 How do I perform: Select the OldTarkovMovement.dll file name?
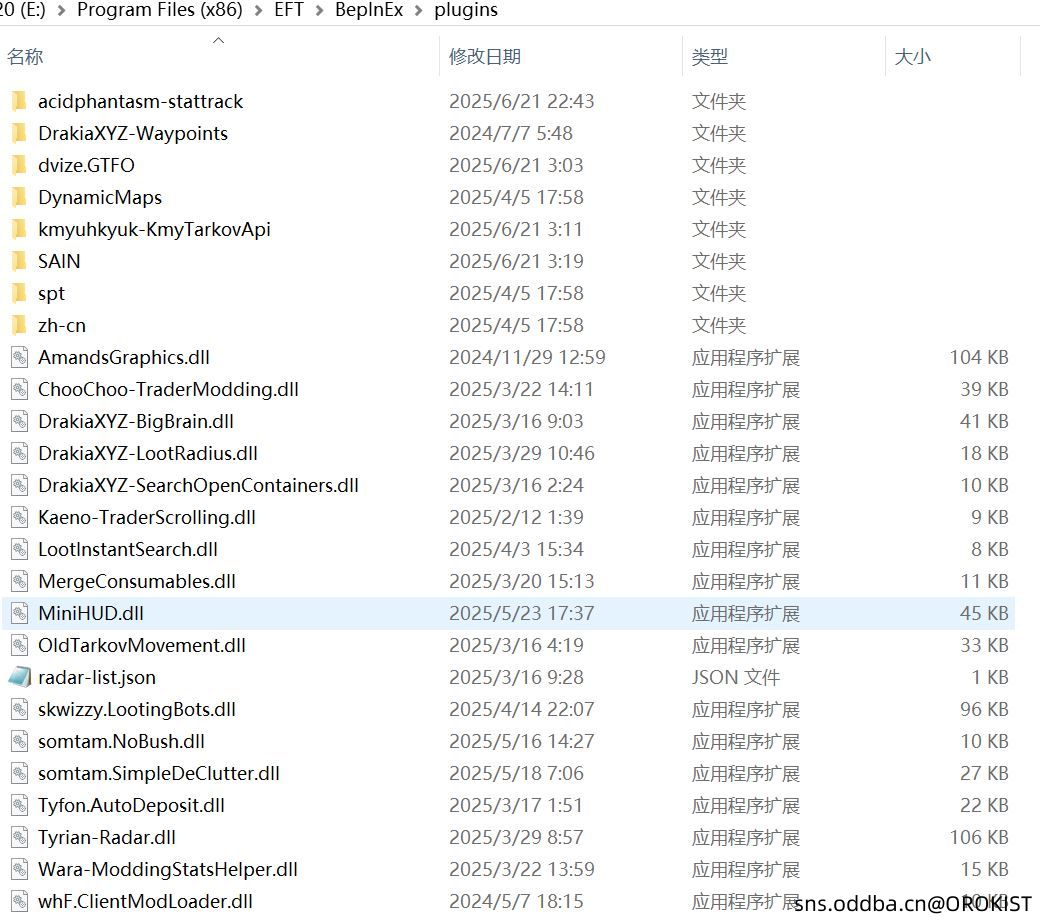click(142, 645)
